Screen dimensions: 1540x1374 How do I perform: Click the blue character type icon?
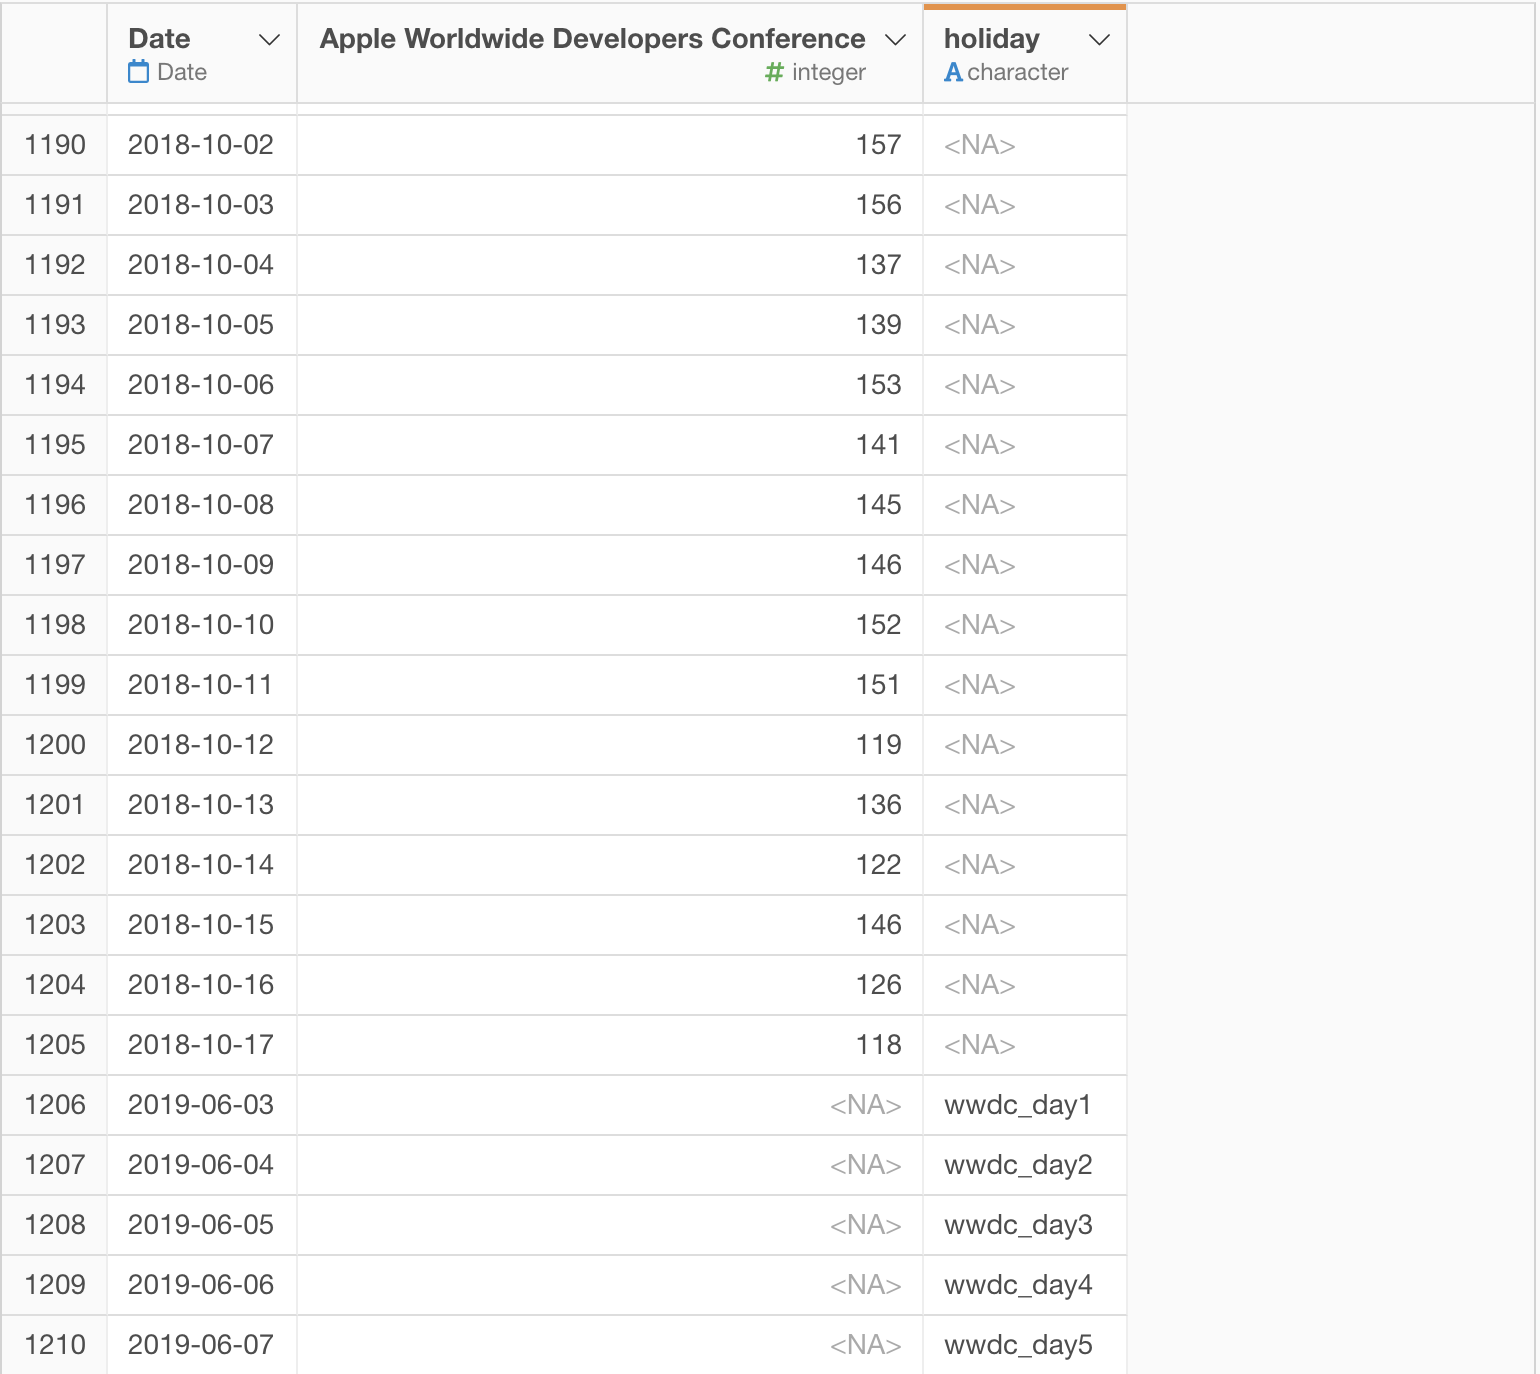tap(953, 72)
